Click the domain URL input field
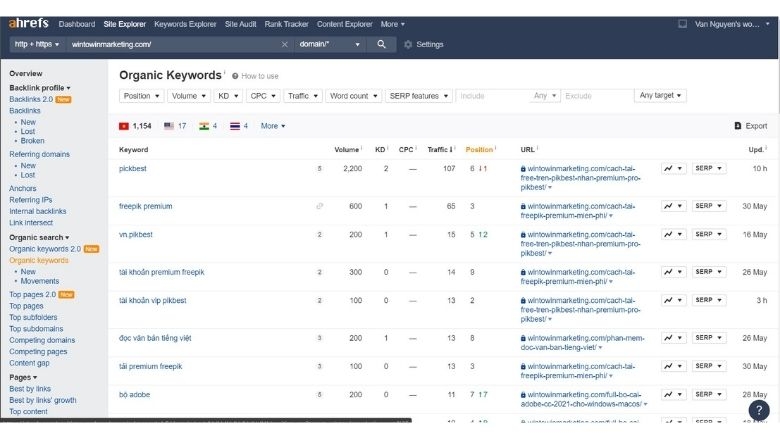Viewport: 780px width, 439px height. tap(173, 44)
